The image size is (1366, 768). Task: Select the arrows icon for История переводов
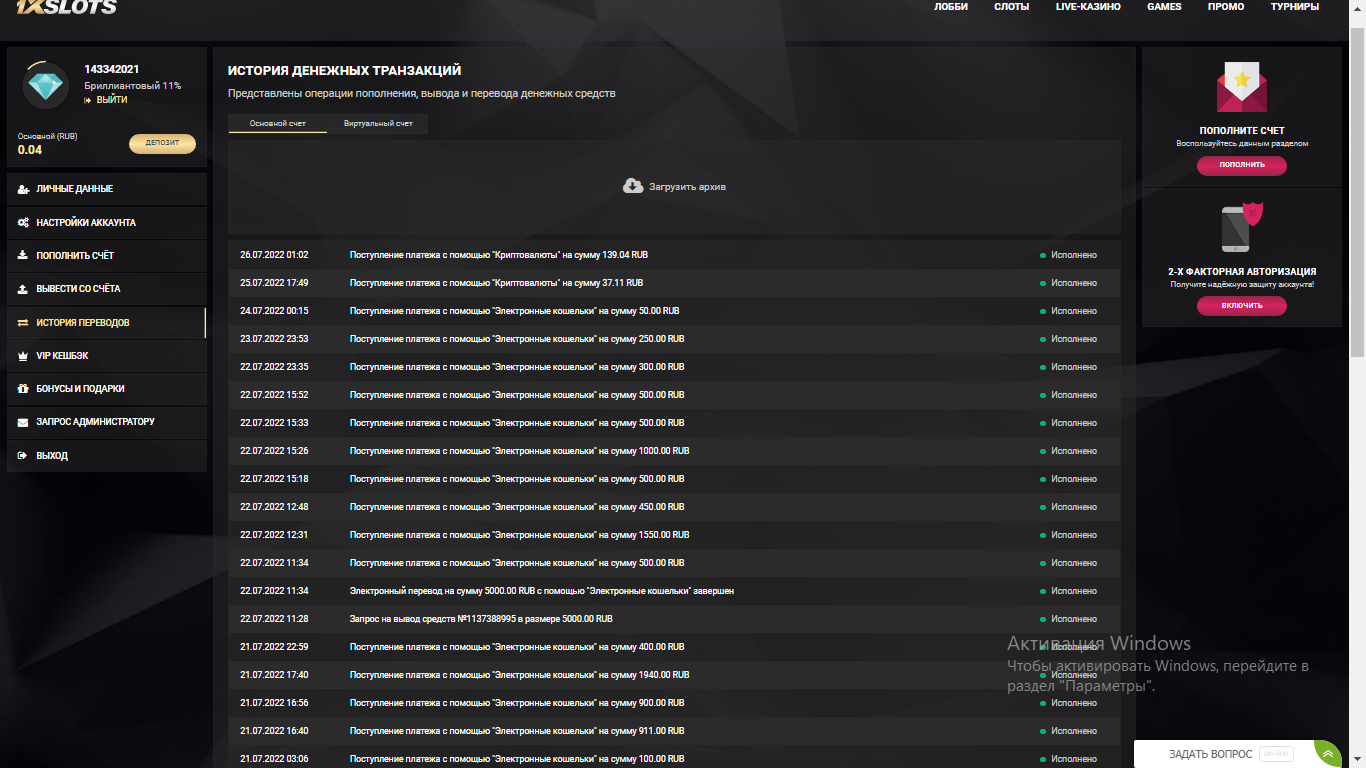pos(23,323)
